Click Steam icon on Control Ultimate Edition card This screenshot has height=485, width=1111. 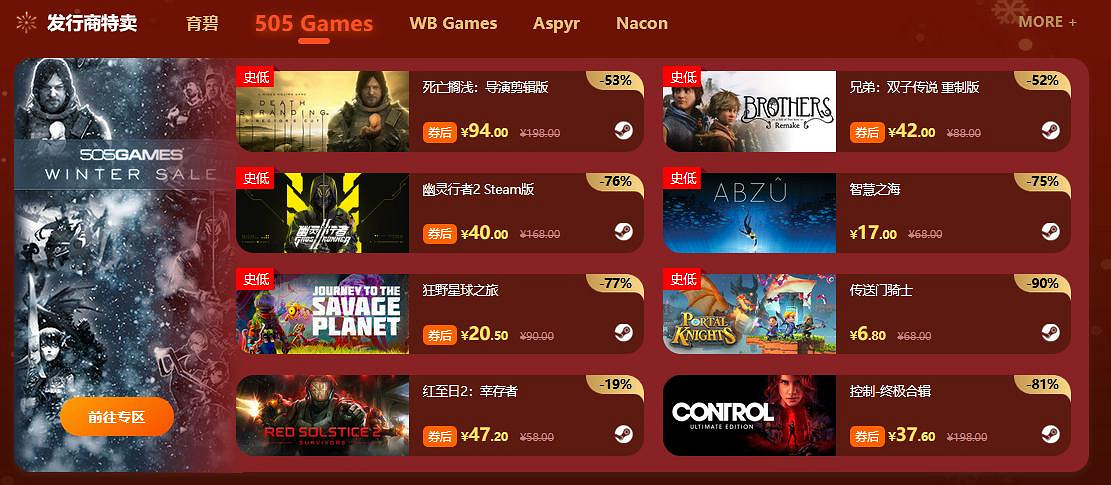pos(1051,434)
